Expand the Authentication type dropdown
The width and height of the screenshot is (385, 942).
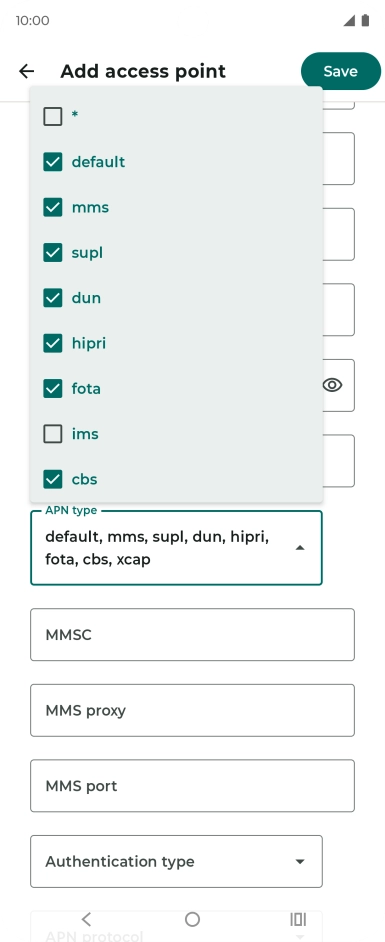pos(176,861)
